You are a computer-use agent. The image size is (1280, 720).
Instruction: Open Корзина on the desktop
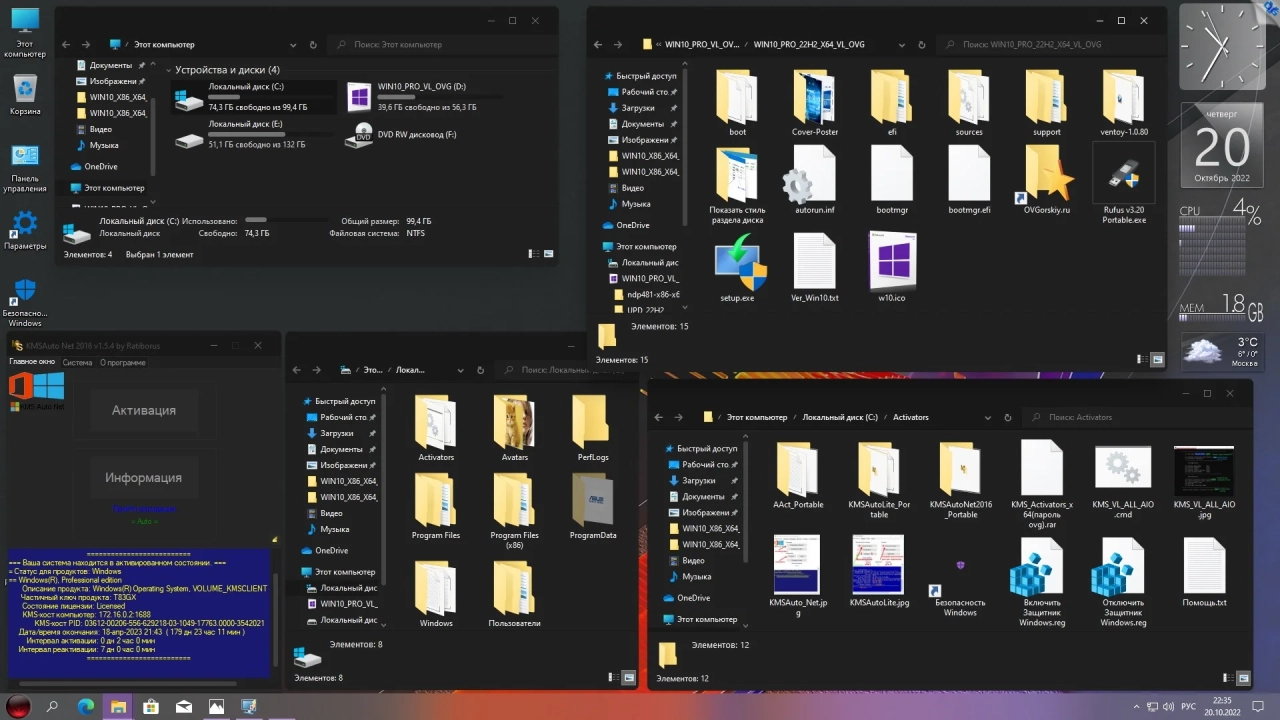click(25, 95)
